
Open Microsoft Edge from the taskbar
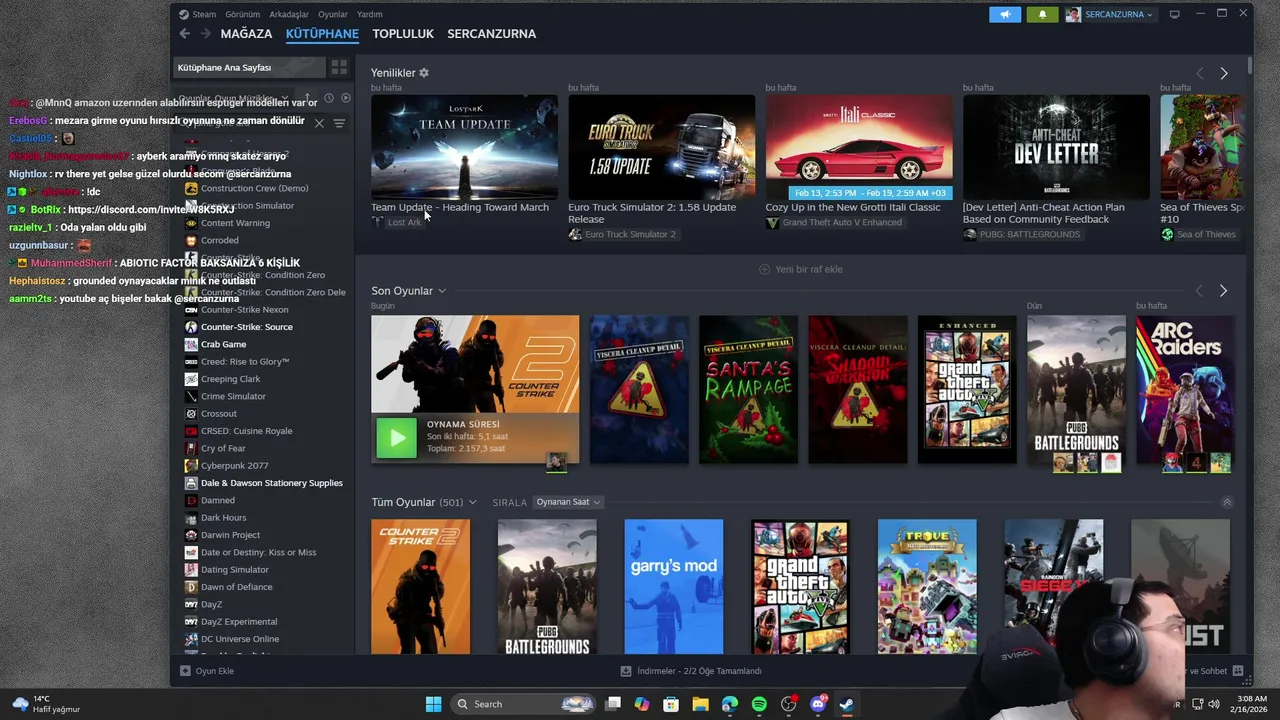(730, 704)
